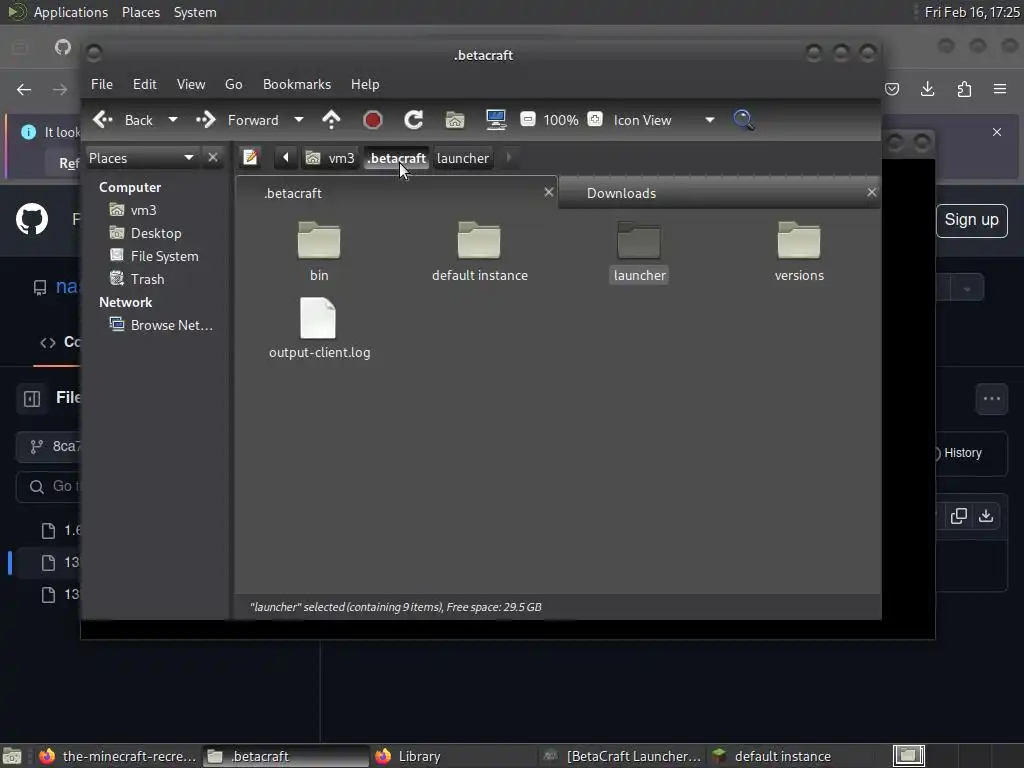Open the Home folder toolbar icon

pos(455,120)
